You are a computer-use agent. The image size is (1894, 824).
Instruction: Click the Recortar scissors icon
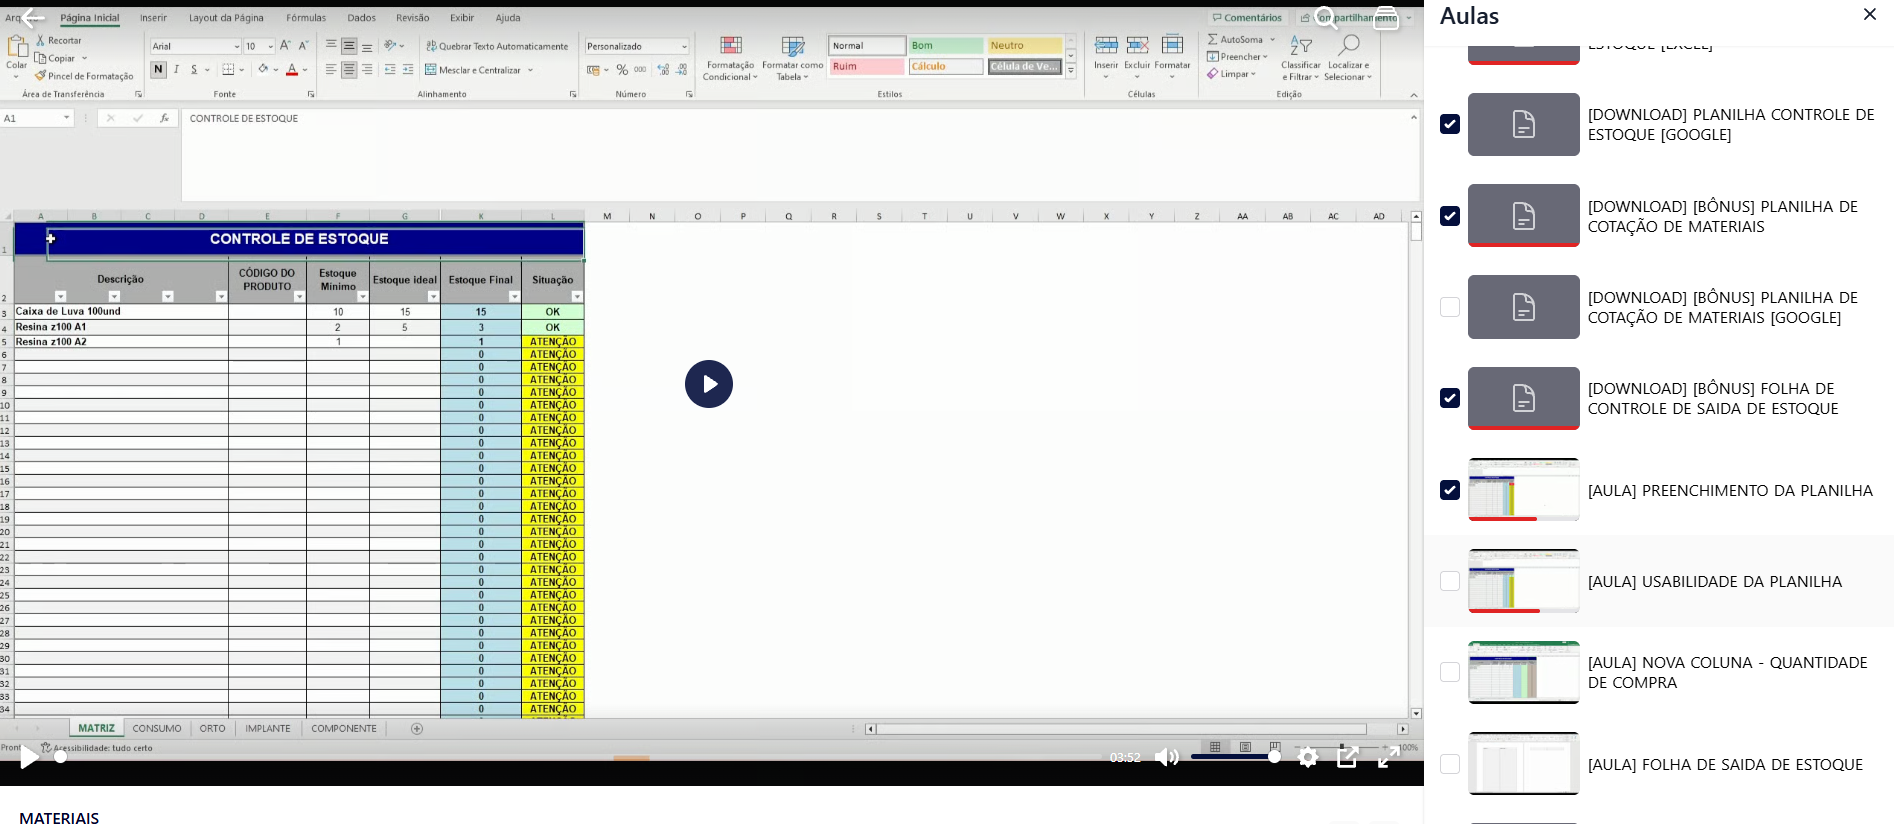click(41, 40)
